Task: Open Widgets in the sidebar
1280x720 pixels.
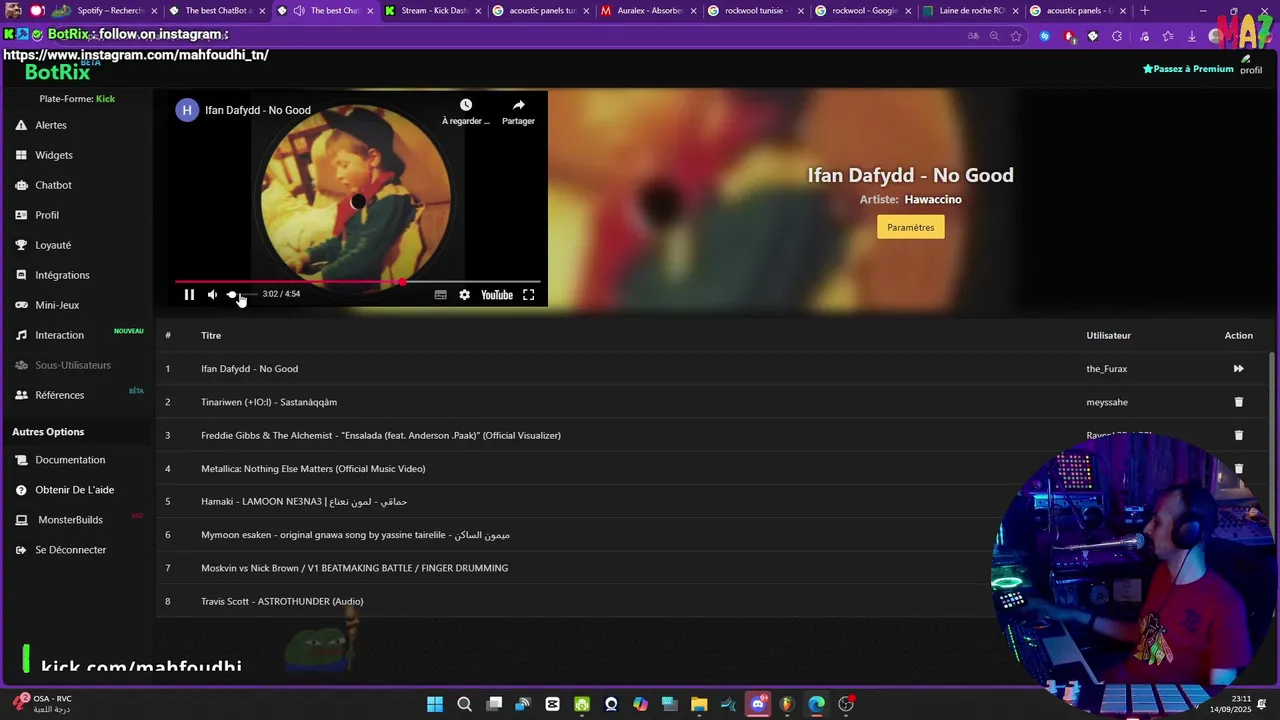Action: 54,155
